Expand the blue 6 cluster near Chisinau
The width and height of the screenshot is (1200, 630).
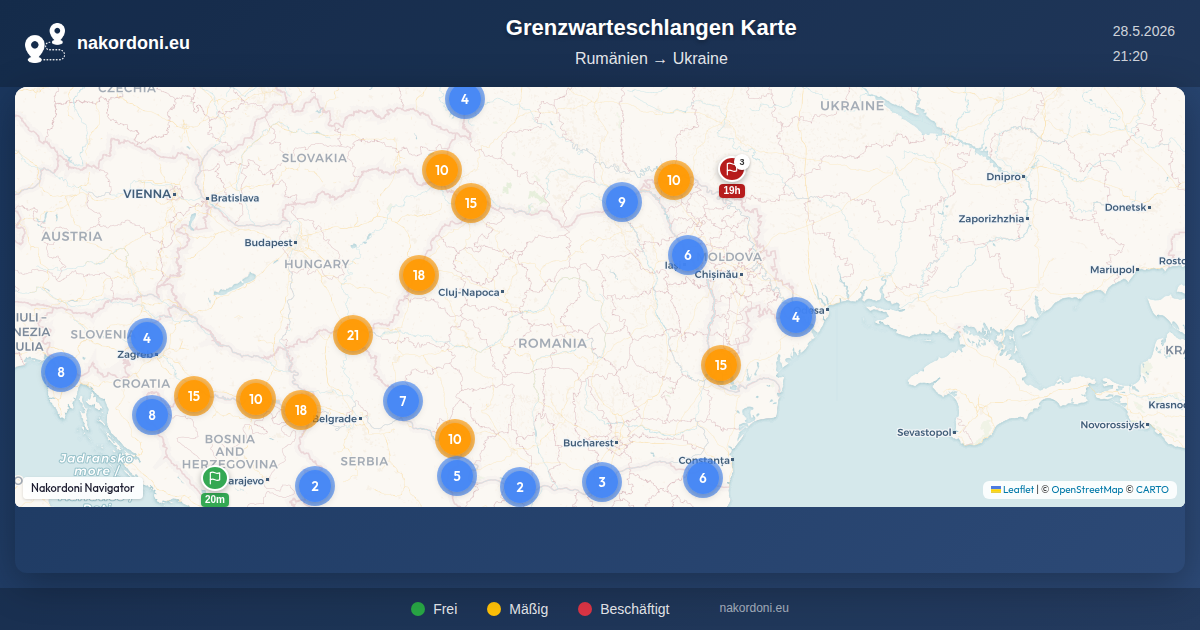click(x=688, y=255)
